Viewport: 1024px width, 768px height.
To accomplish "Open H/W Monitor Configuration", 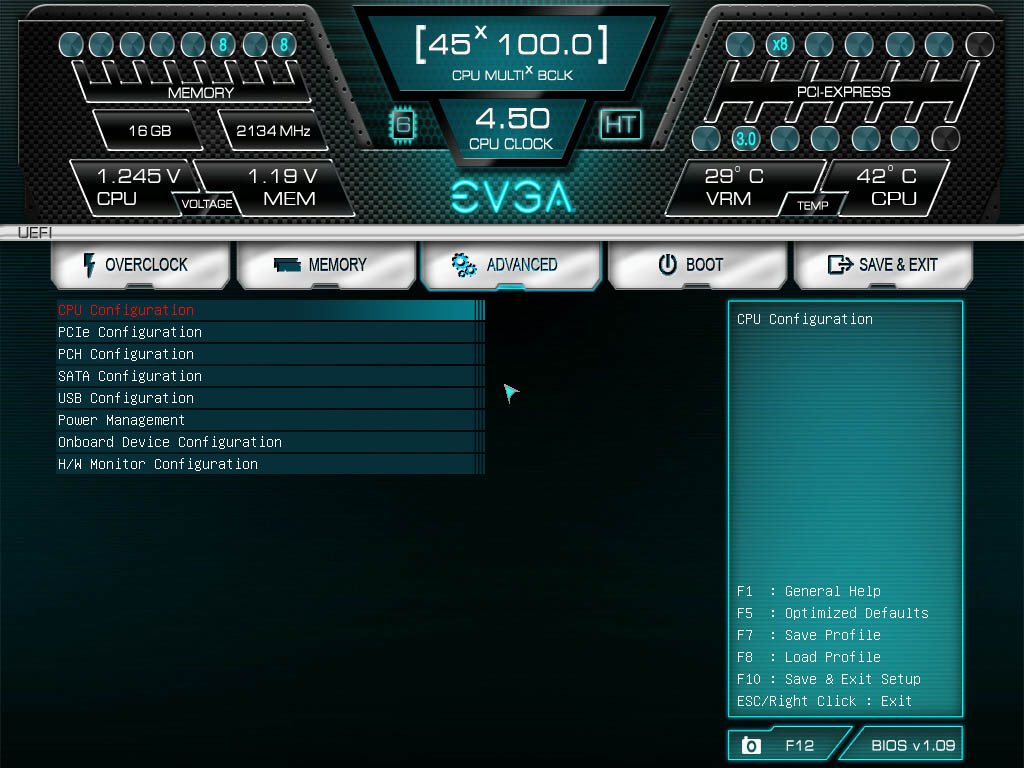I will click(x=270, y=464).
